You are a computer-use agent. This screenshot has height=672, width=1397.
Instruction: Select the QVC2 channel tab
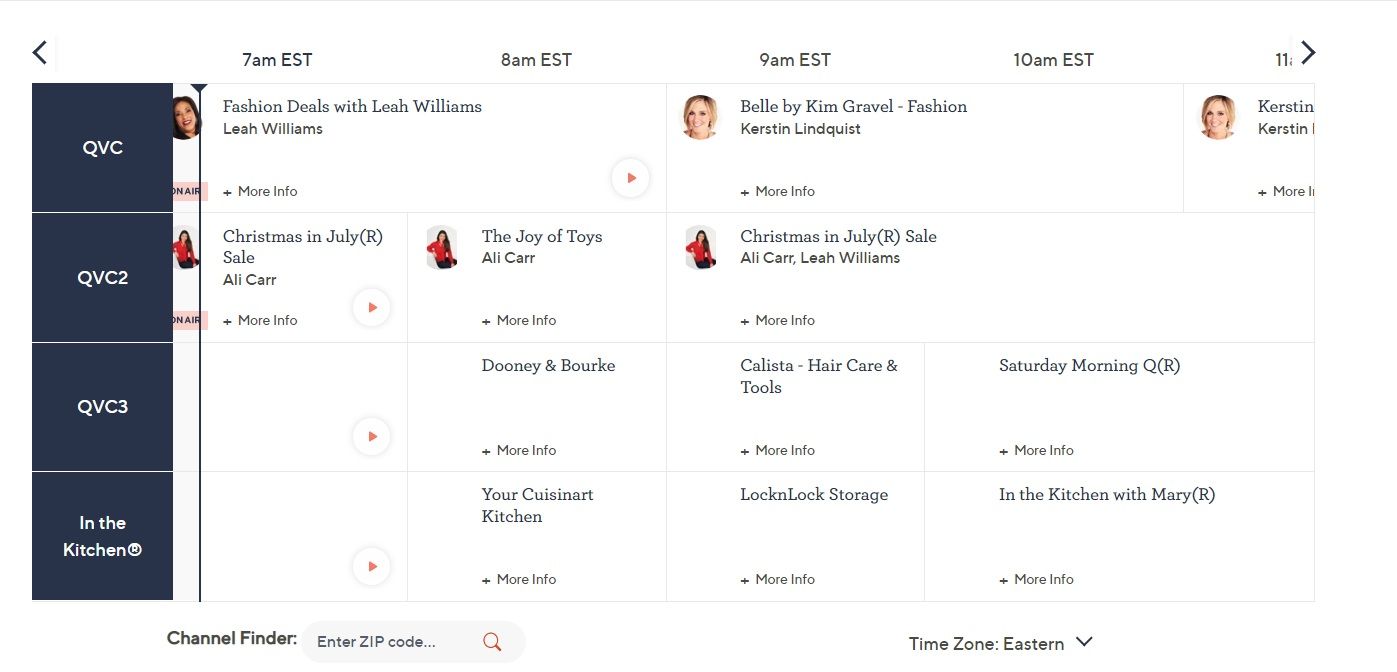coord(102,277)
